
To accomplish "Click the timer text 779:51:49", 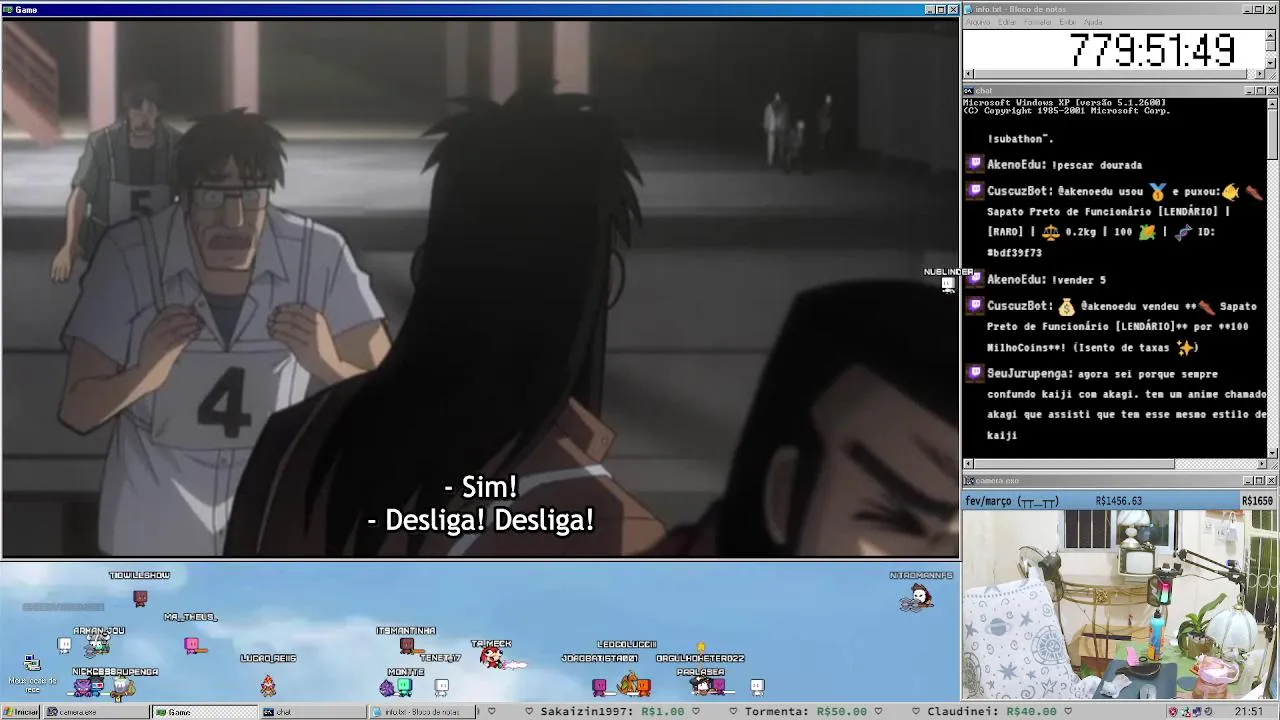I will click(1152, 50).
